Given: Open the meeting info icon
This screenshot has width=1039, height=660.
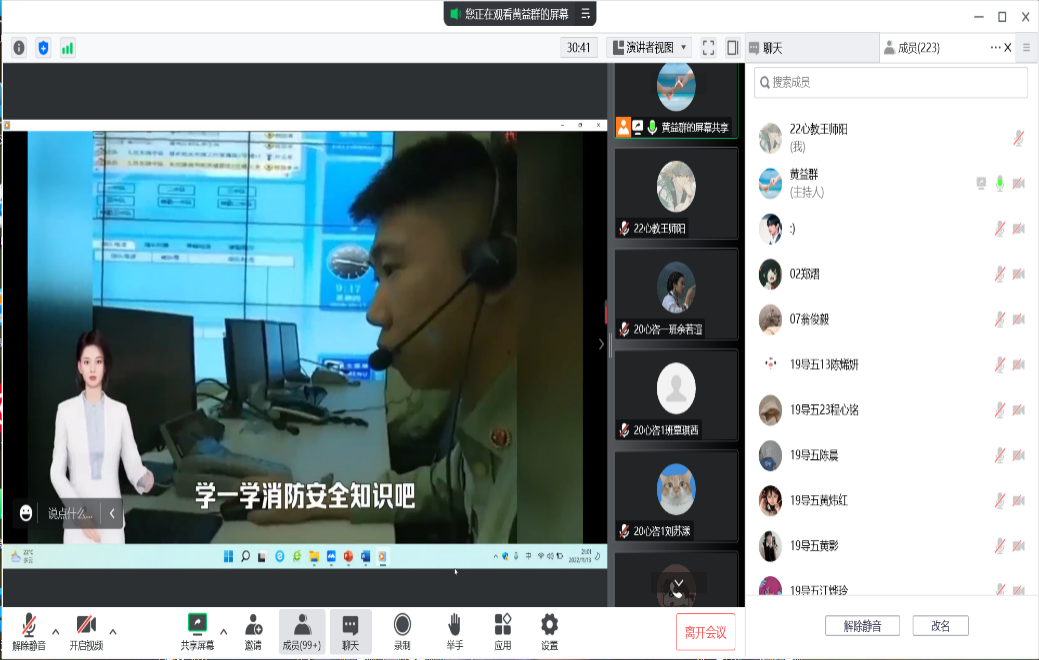Looking at the screenshot, I should pyautogui.click(x=19, y=48).
